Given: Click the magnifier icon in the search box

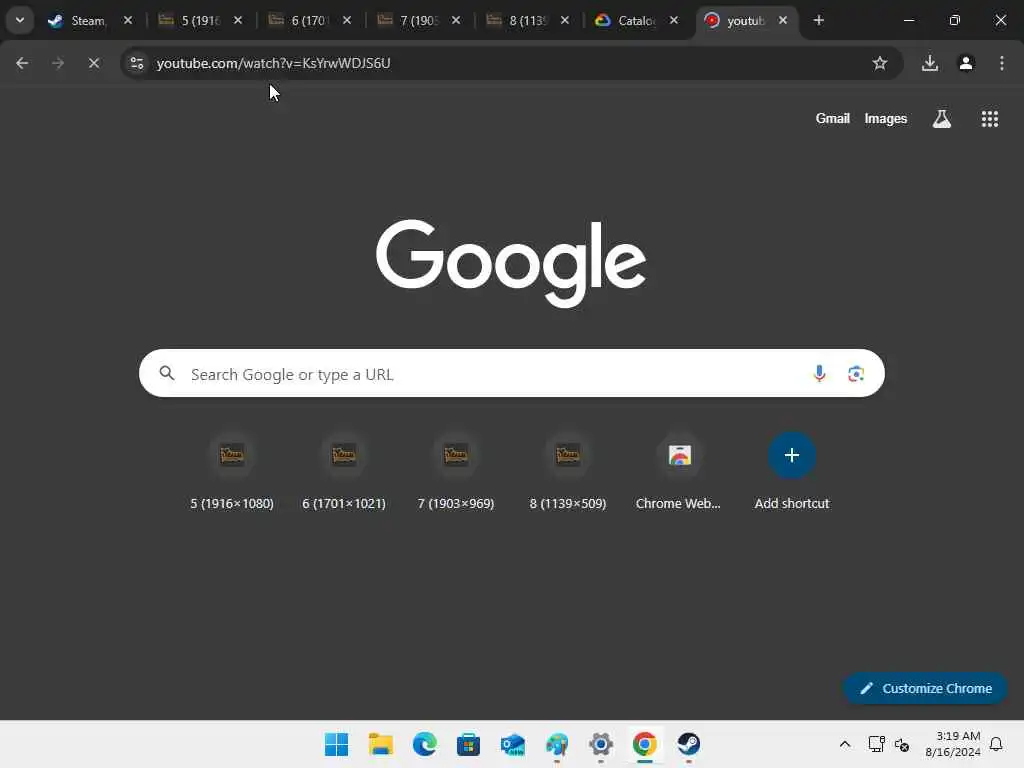Looking at the screenshot, I should [x=167, y=373].
